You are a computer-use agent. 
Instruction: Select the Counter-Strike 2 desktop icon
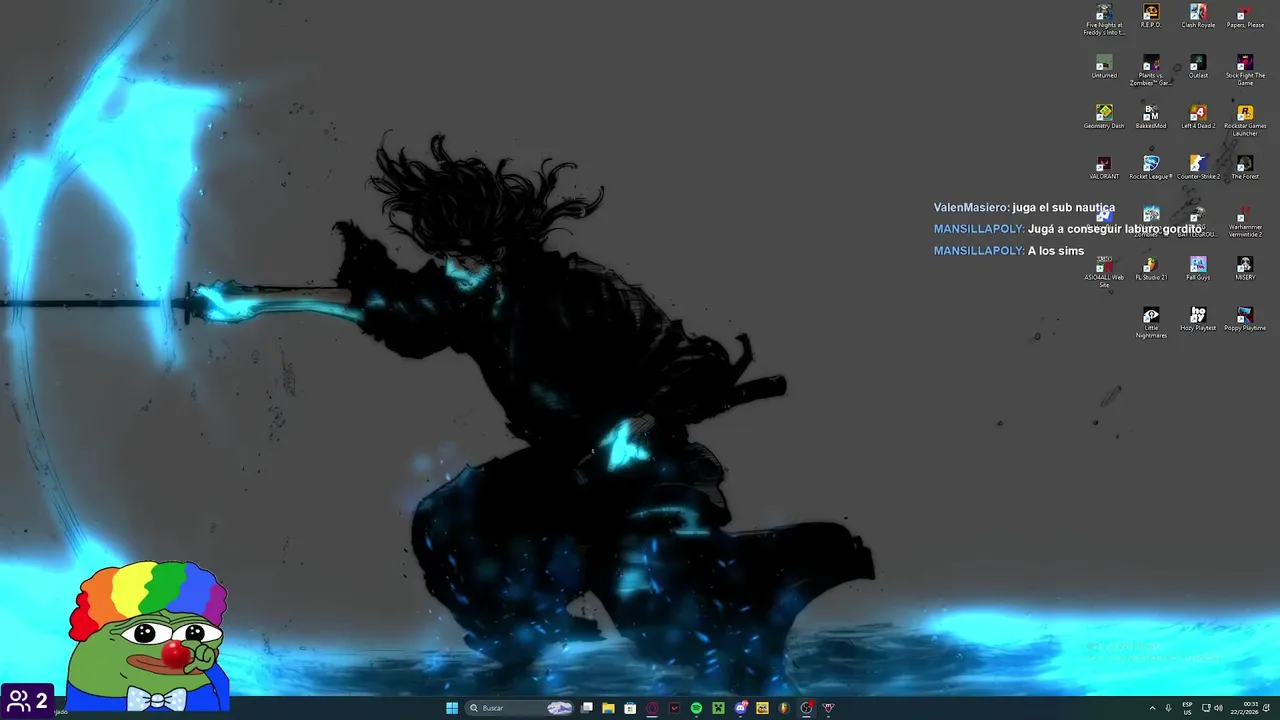1198,167
